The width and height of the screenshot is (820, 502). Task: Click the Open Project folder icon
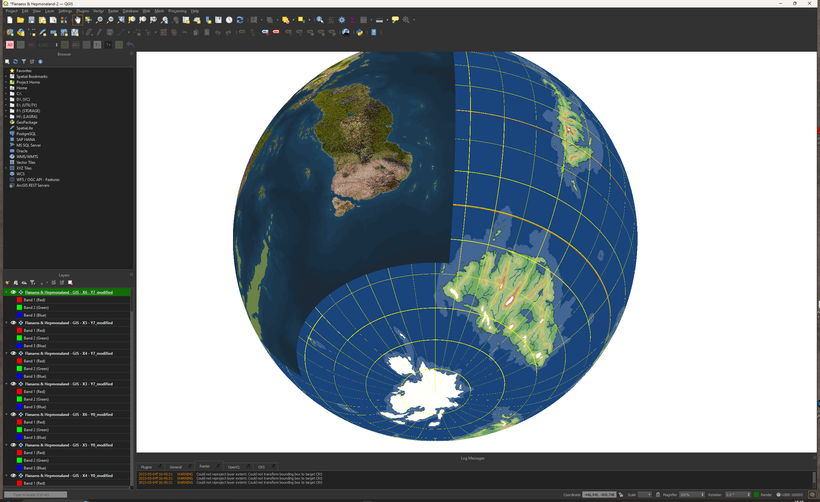pyautogui.click(x=20, y=20)
